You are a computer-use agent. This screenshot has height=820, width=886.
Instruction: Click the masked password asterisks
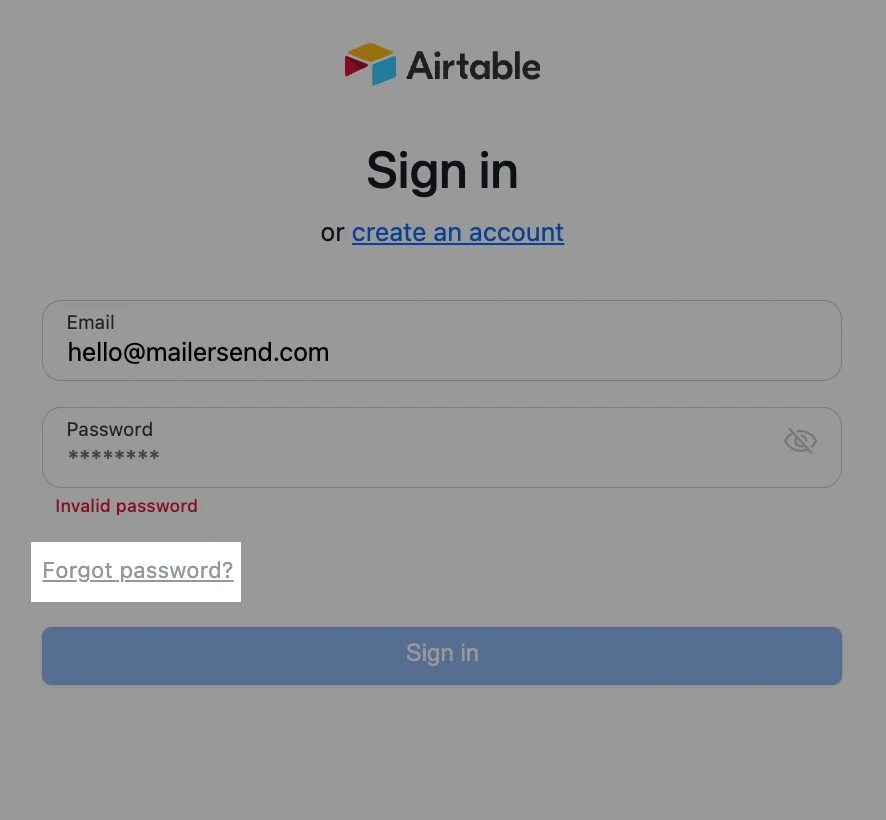pyautogui.click(x=113, y=457)
